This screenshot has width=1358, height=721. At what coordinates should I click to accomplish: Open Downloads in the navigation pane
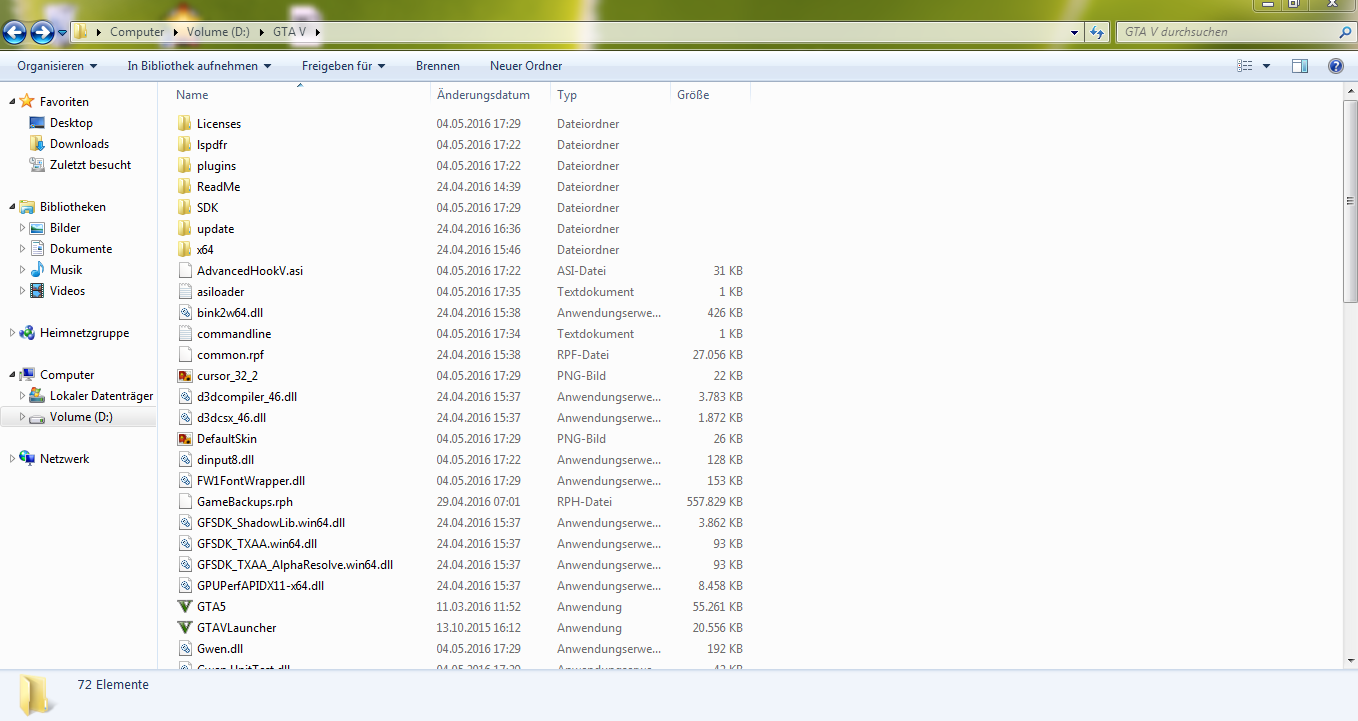point(79,144)
